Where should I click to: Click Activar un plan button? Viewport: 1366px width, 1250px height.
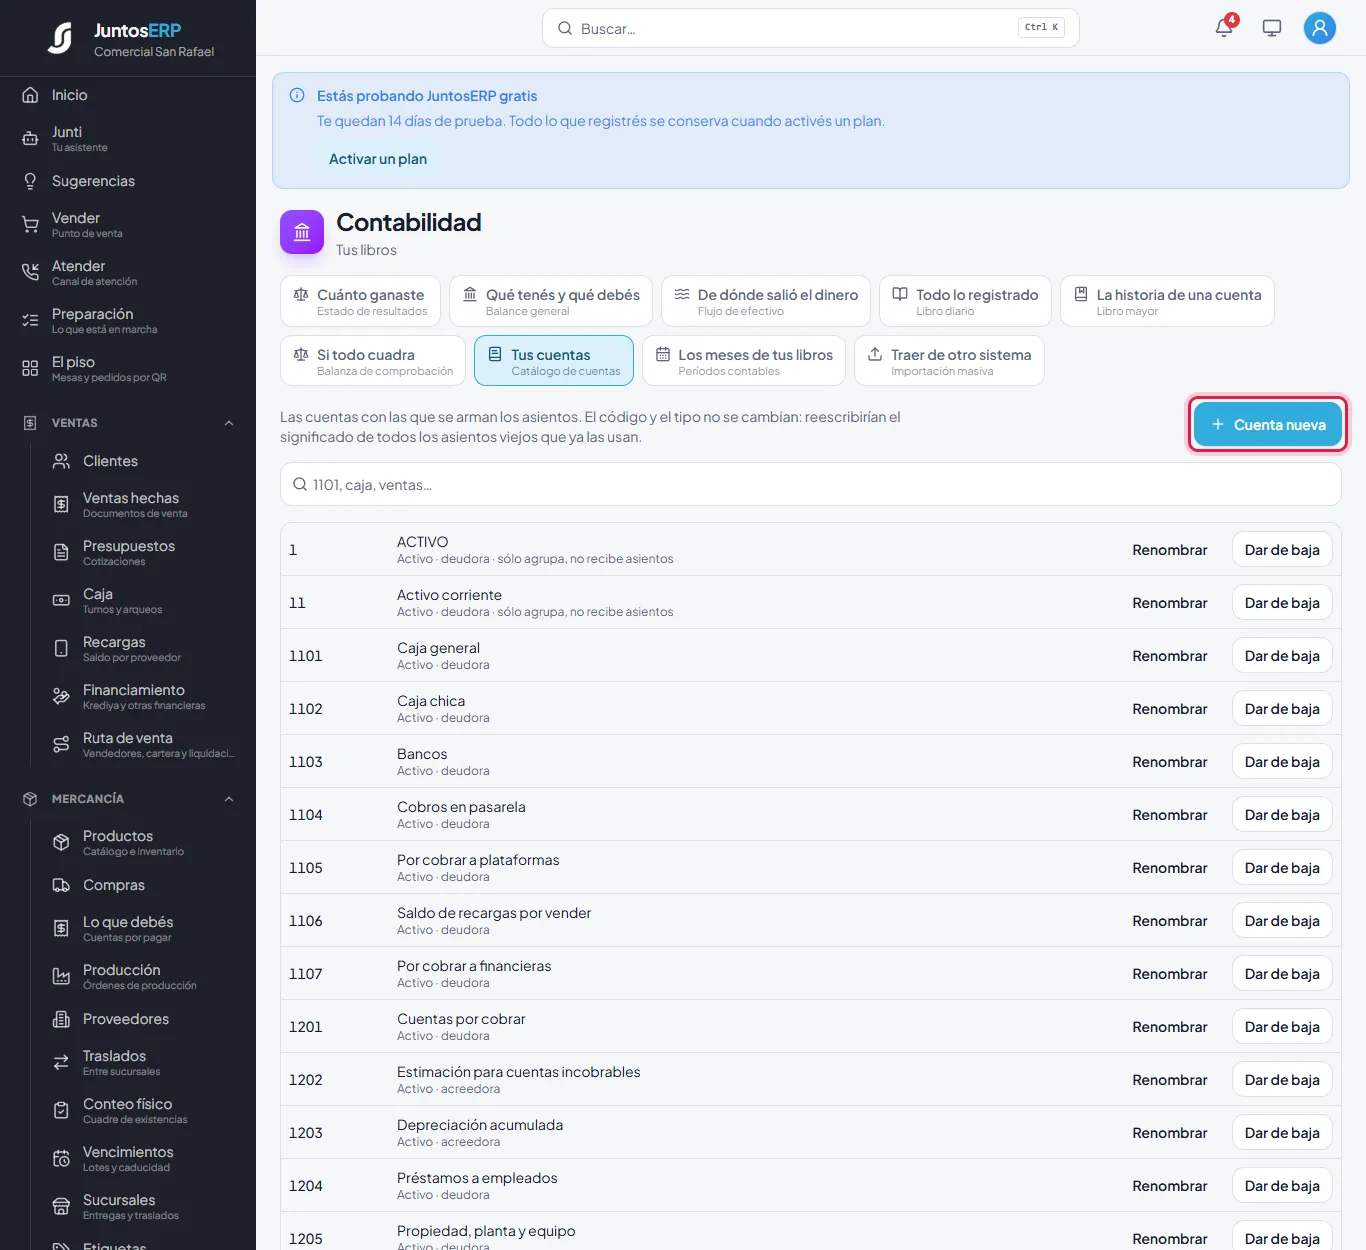click(378, 159)
